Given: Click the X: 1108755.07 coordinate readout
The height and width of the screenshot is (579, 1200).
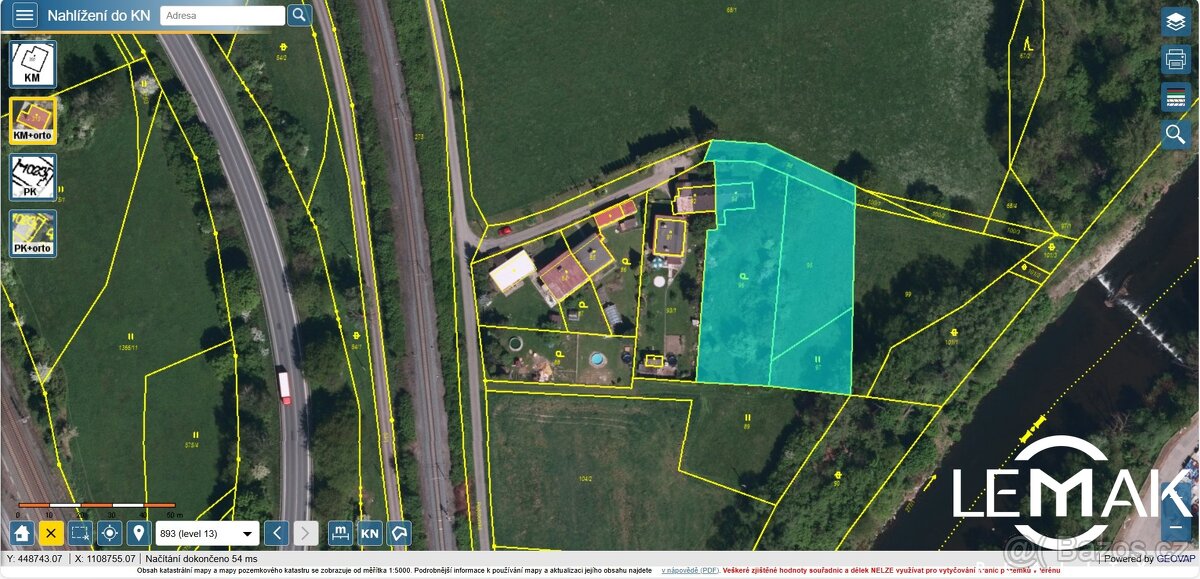Looking at the screenshot, I should point(105,559).
